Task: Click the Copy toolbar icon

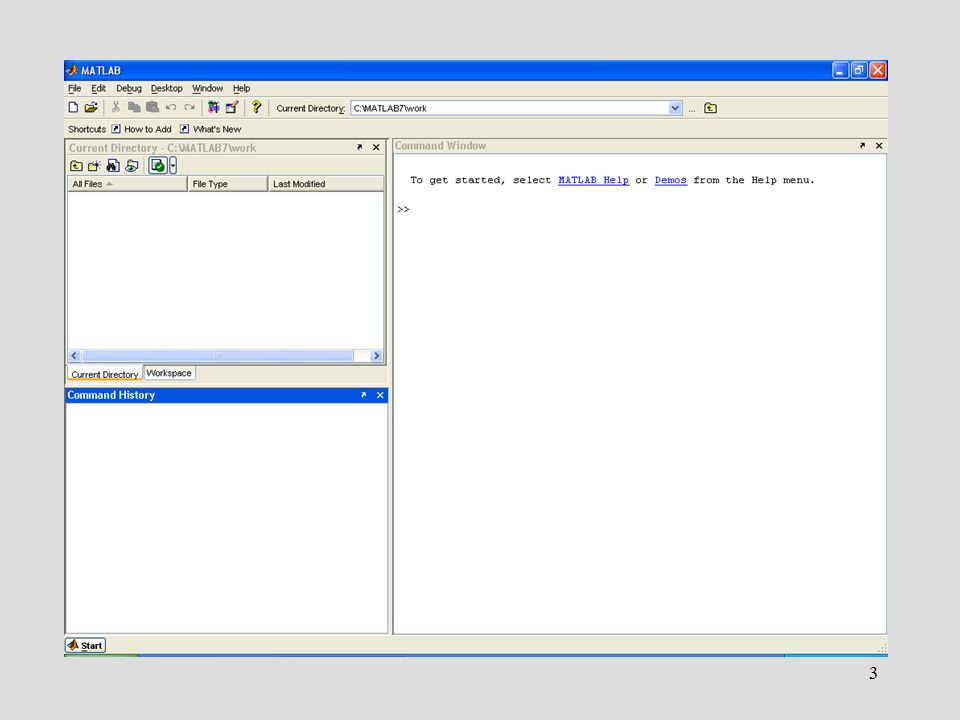Action: (134, 108)
